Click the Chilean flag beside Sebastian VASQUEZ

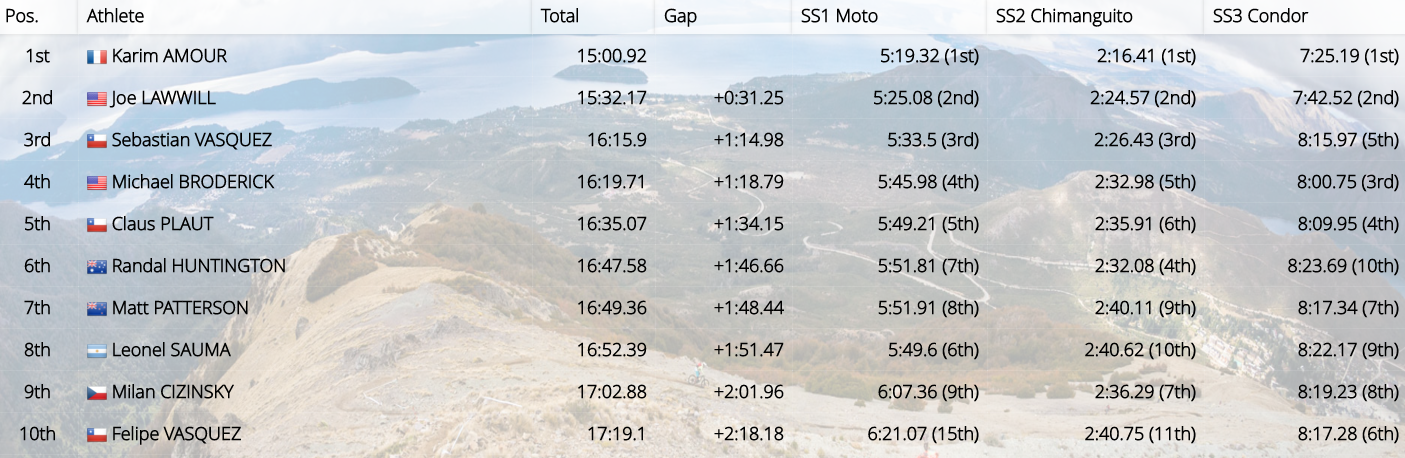[97, 141]
